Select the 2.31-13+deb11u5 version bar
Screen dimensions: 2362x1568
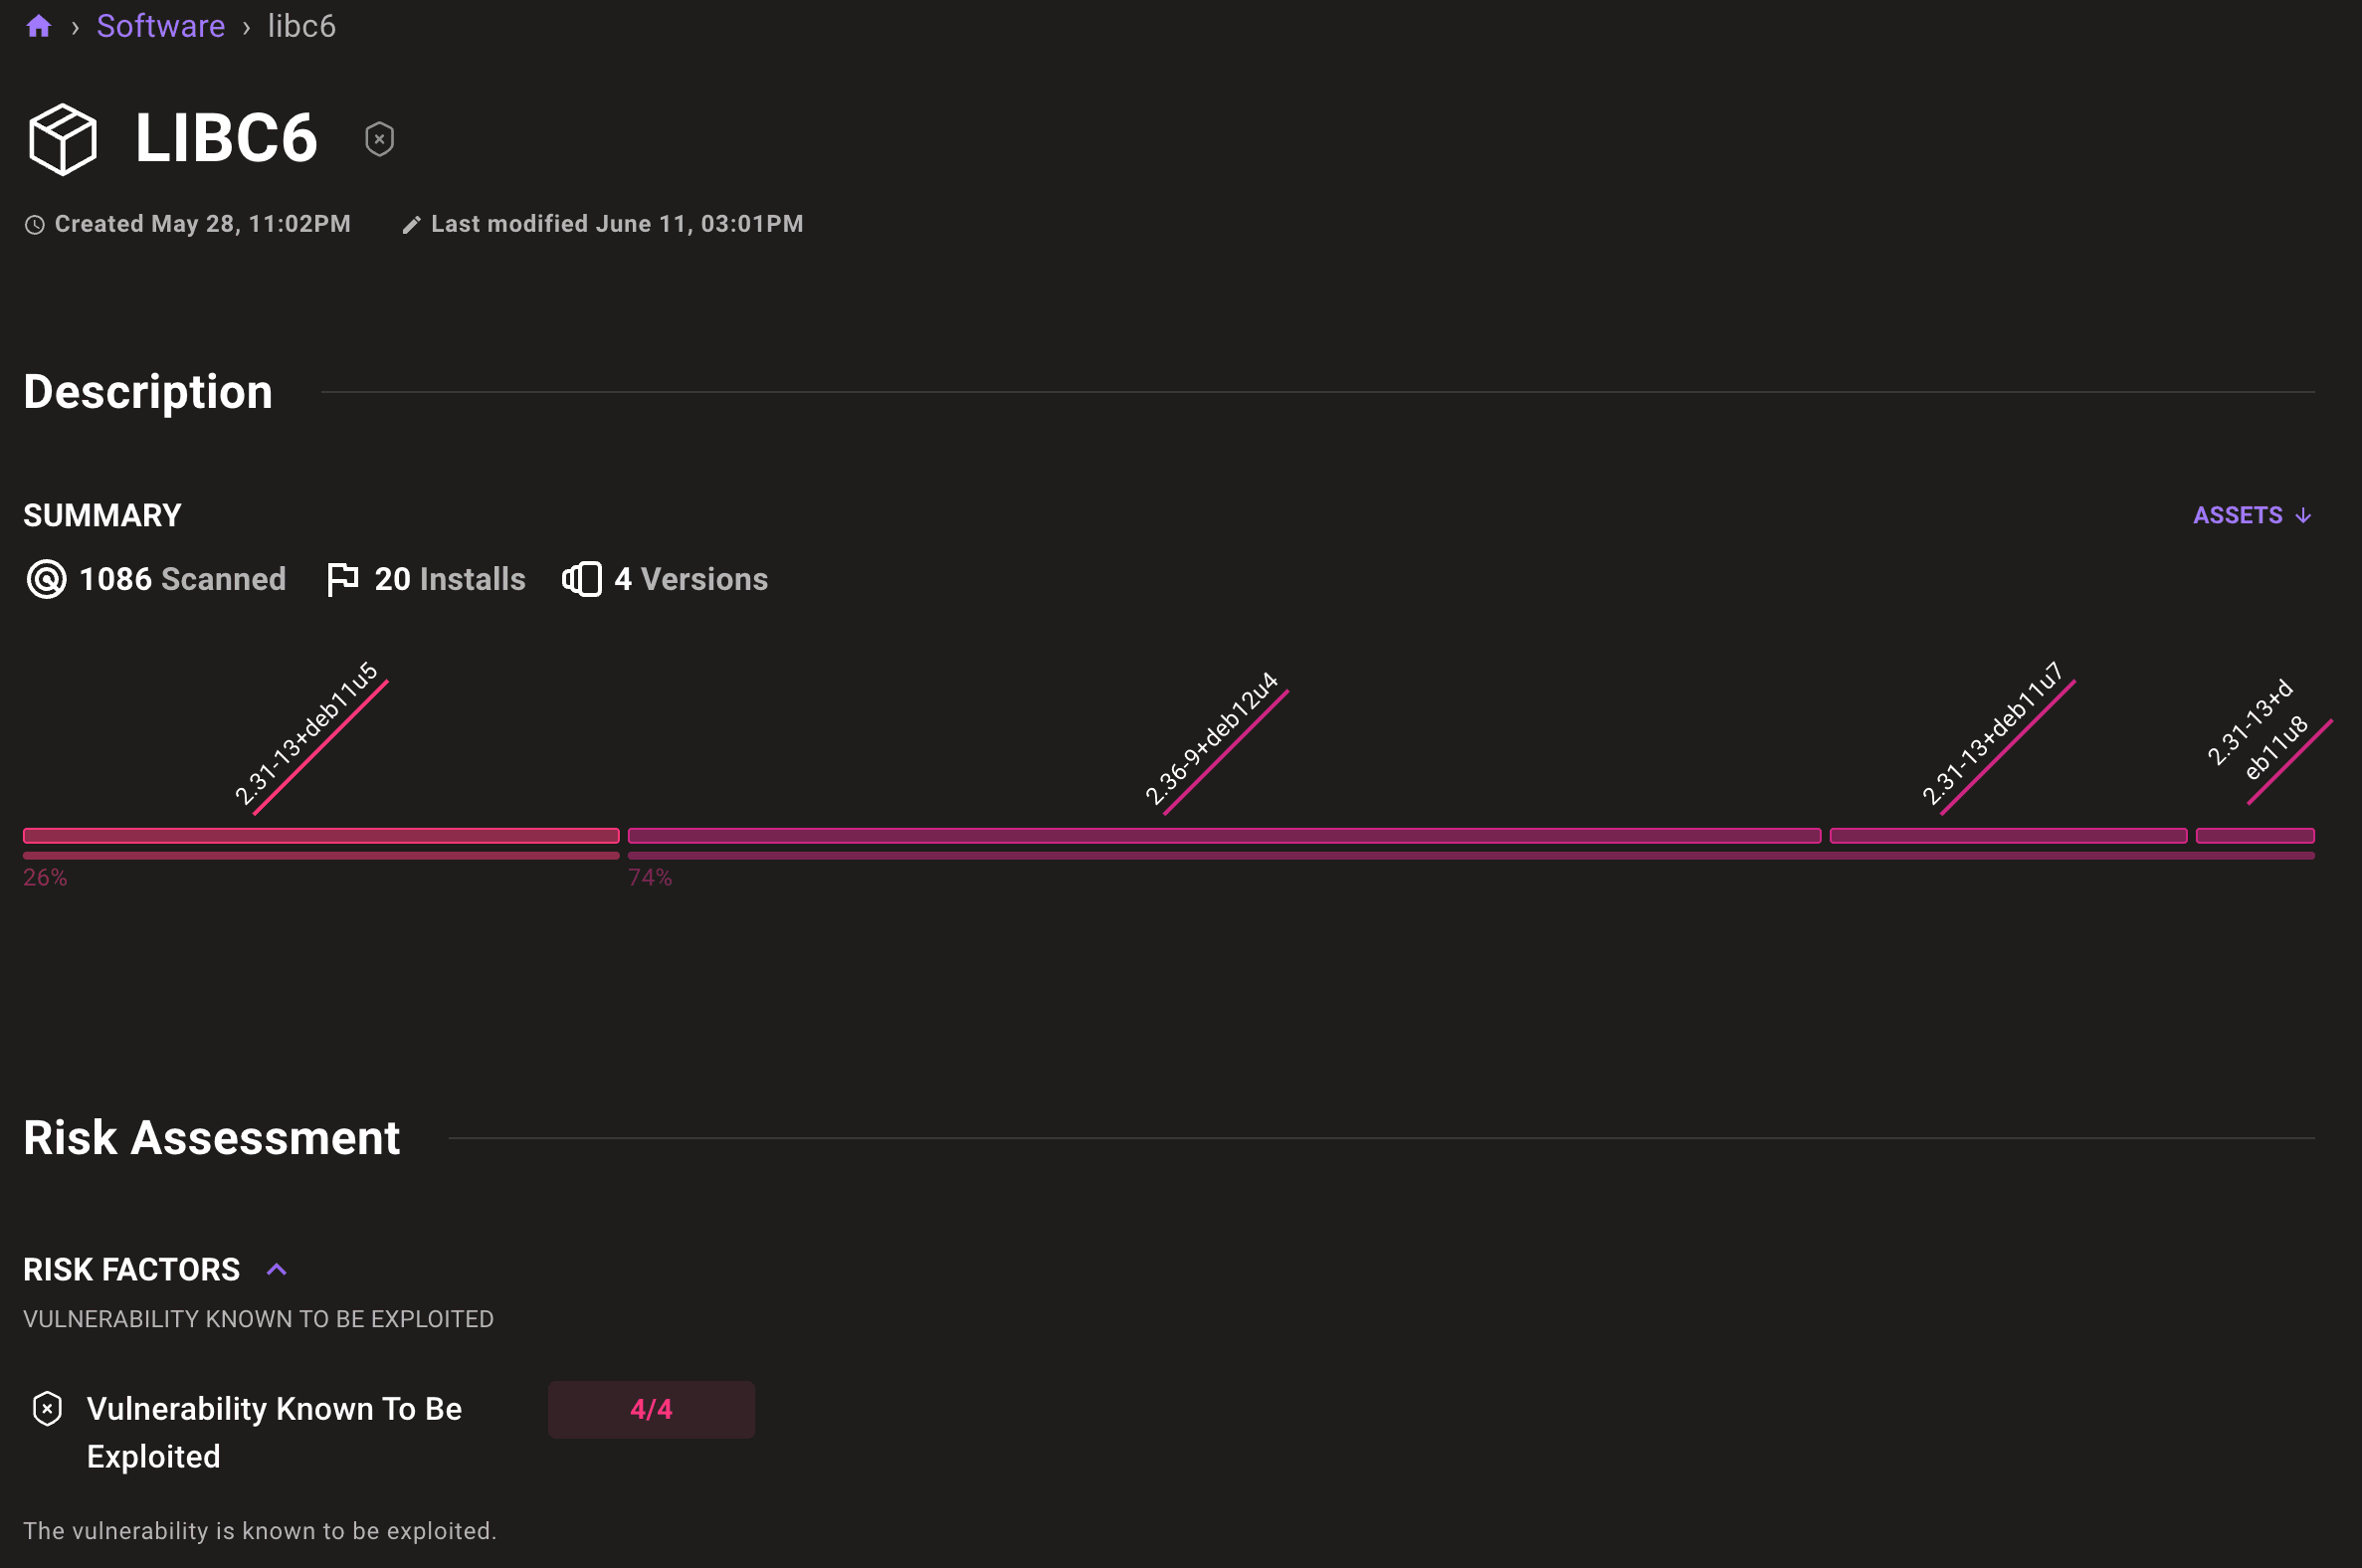click(321, 836)
